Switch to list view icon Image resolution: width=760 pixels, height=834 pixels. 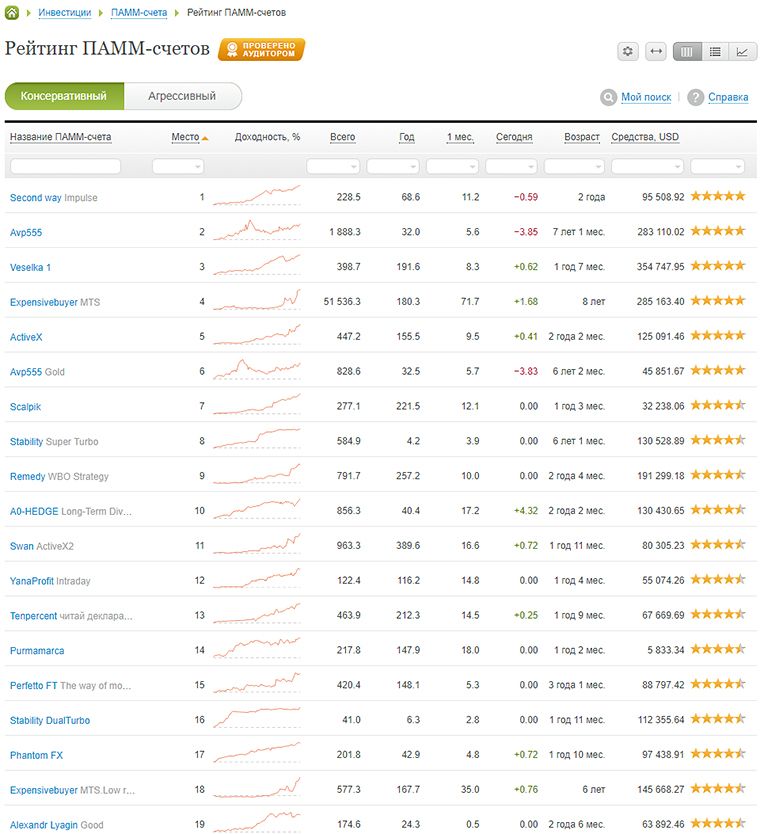pos(715,52)
